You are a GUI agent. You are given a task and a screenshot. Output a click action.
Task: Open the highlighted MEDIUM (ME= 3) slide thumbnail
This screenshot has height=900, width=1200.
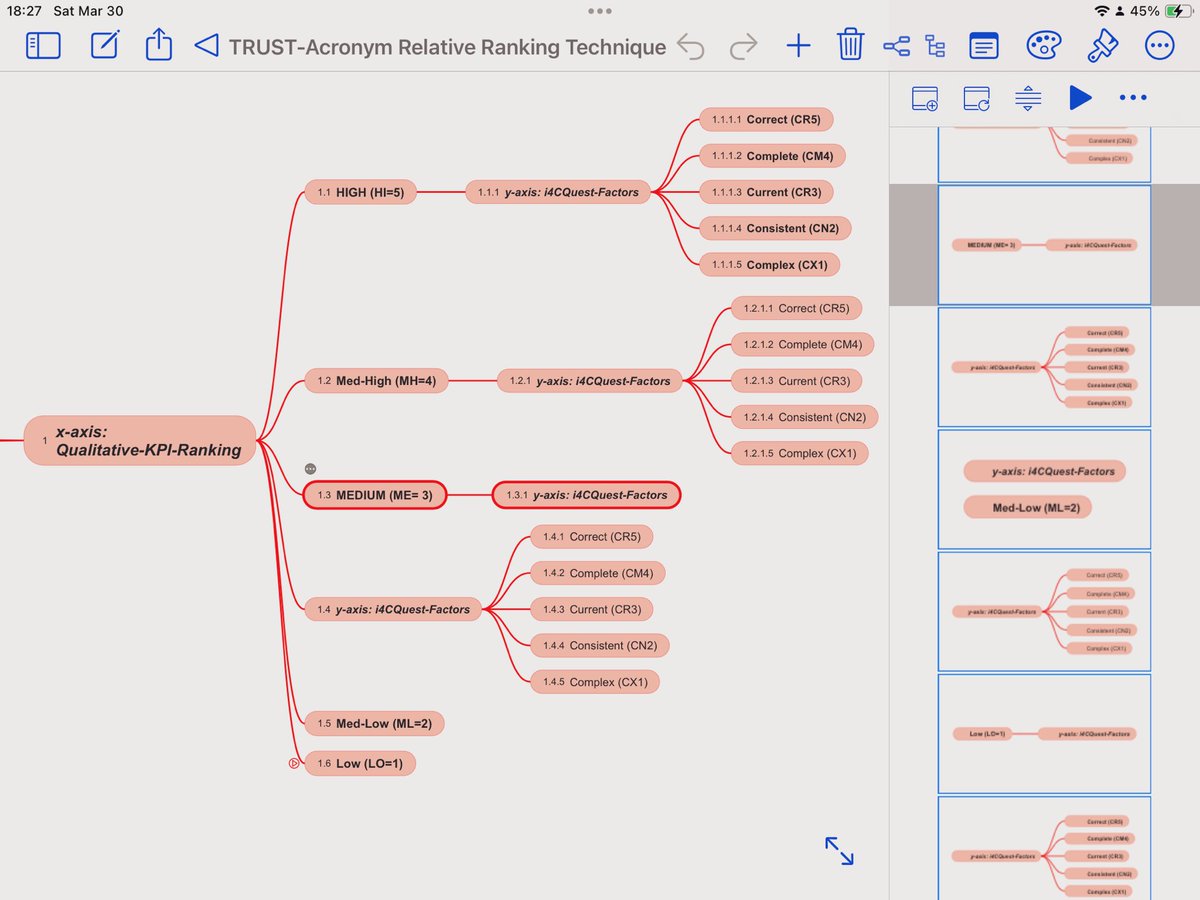coord(1044,245)
